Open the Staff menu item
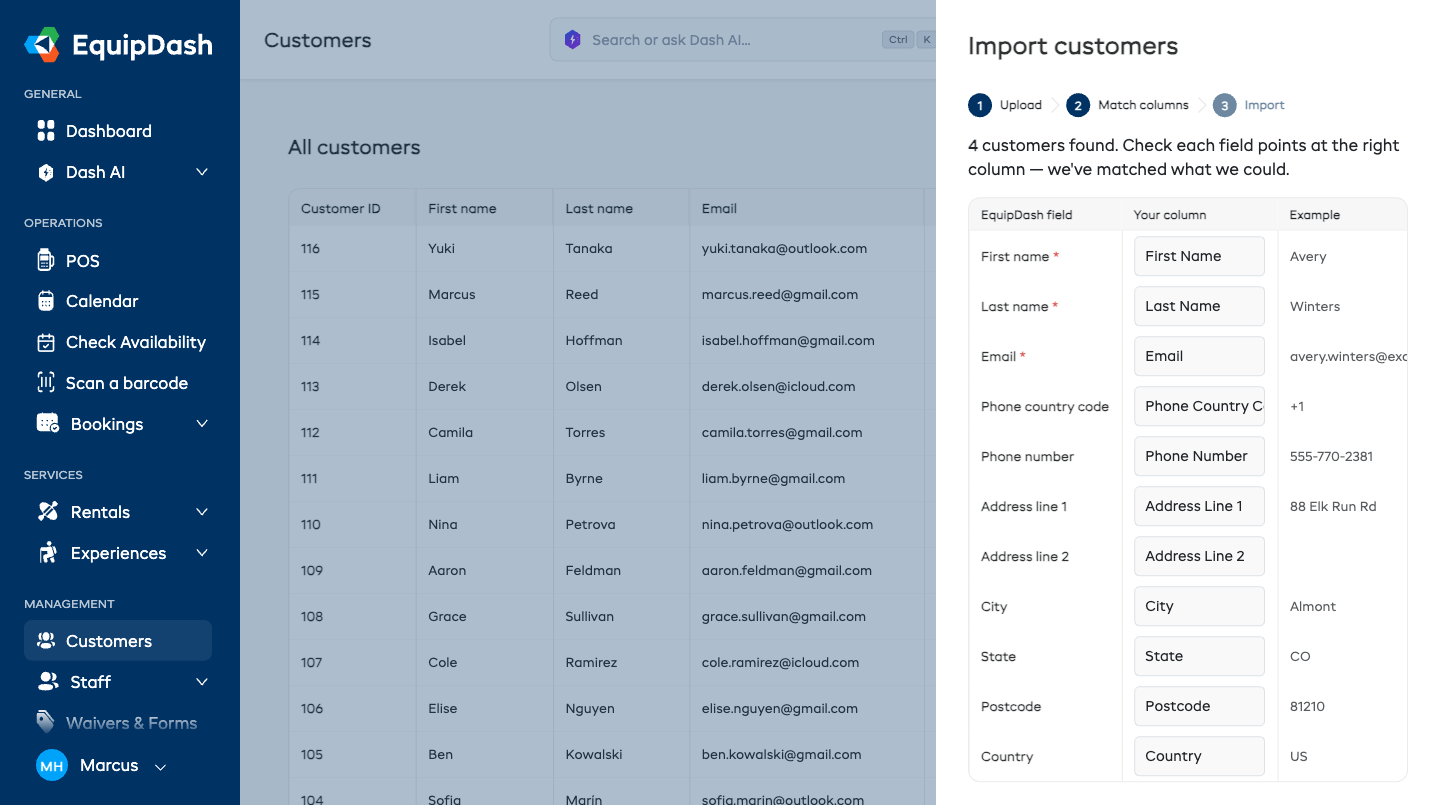1440x805 pixels. tap(118, 682)
